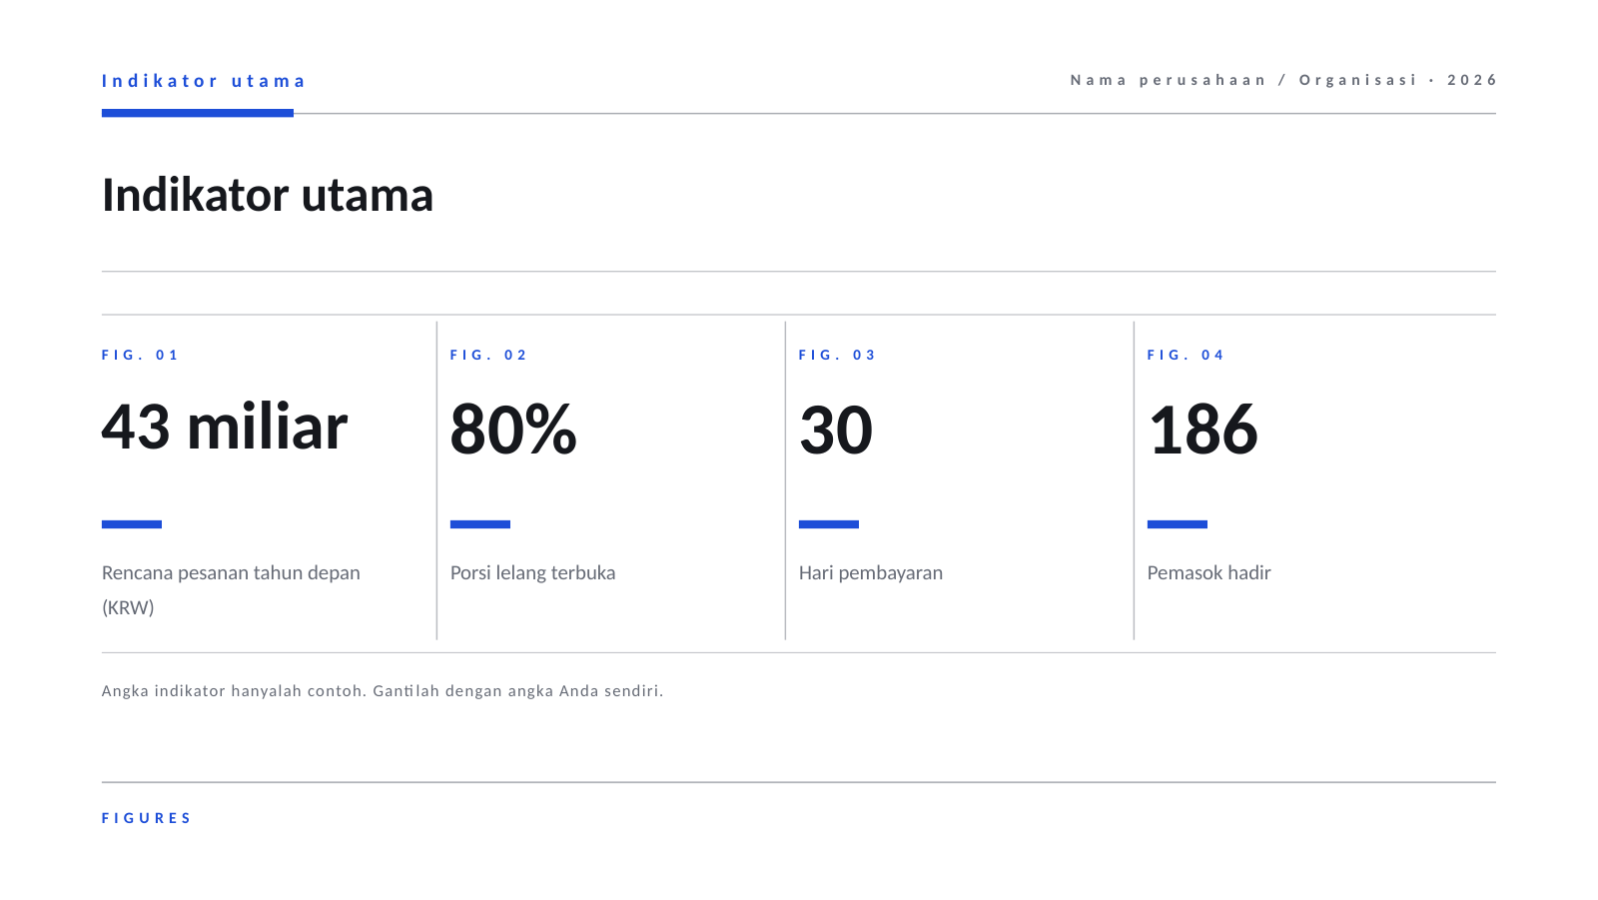Screen dimensions: 1598x900
Task: Click the "Porsi lelang terbuka" caption
Action: (533, 573)
